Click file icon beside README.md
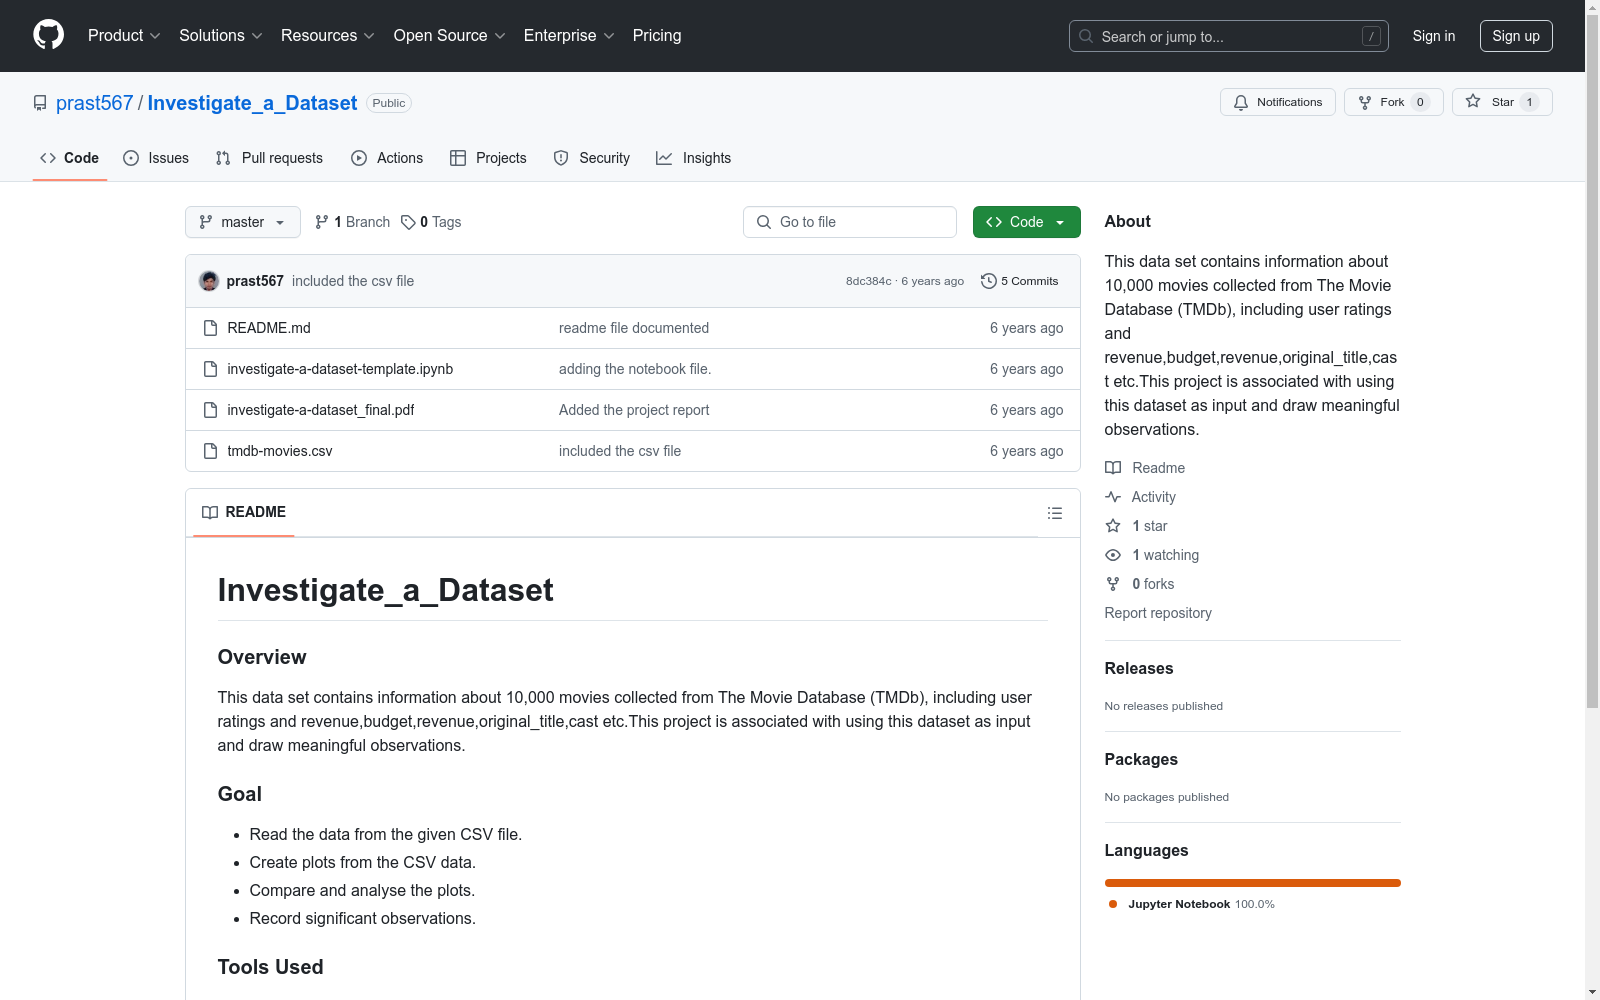This screenshot has width=1600, height=1000. coord(210,328)
